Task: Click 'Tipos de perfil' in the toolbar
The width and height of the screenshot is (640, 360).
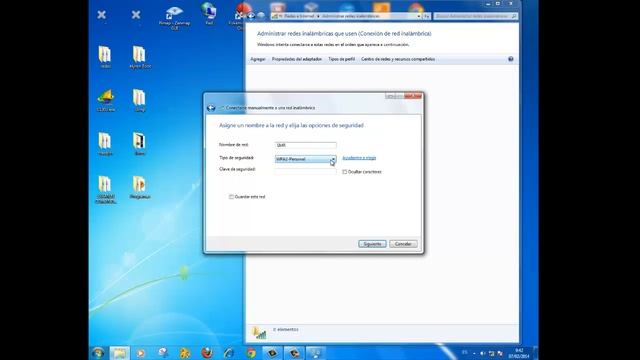Action: 342,59
